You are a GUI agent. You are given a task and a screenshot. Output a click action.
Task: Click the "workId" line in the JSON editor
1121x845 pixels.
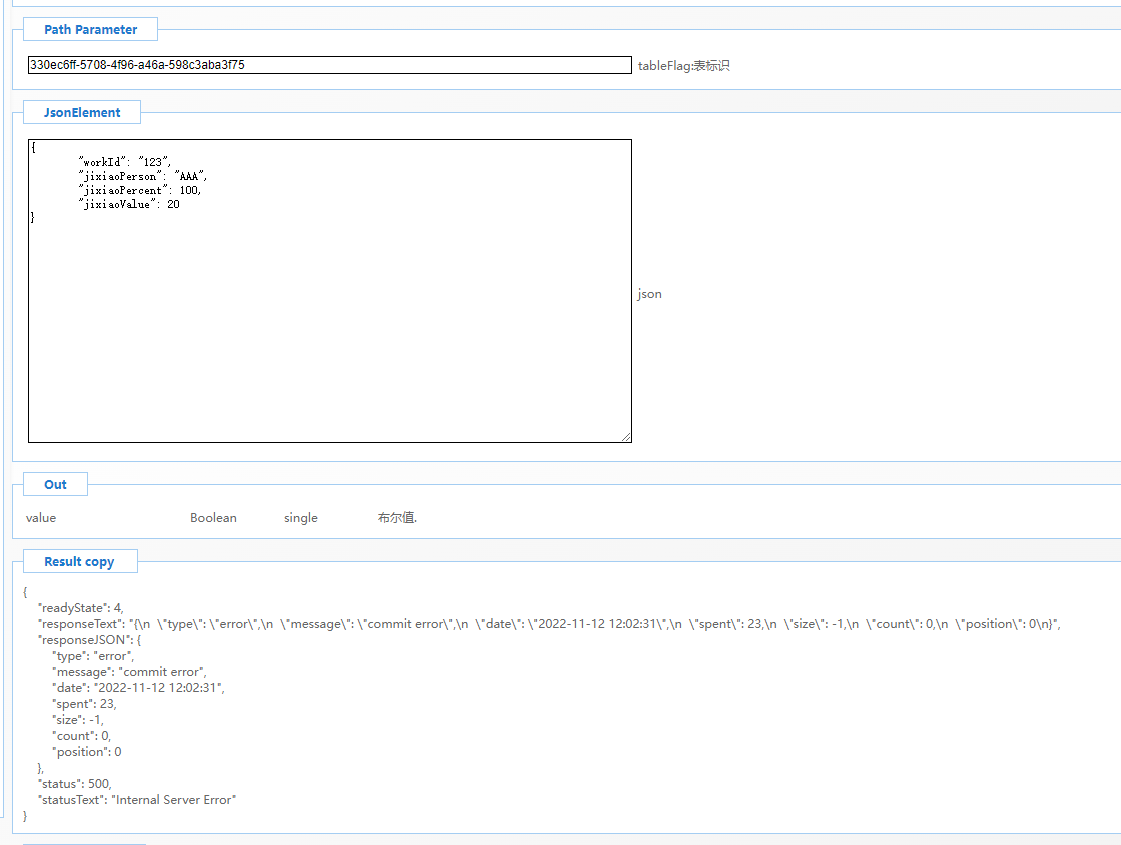[125, 162]
